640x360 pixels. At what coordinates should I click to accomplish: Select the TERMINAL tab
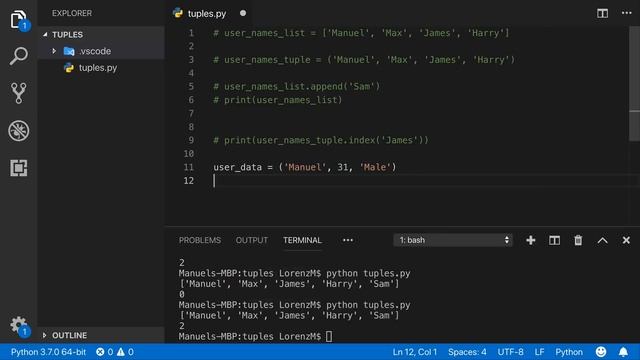[302, 240]
